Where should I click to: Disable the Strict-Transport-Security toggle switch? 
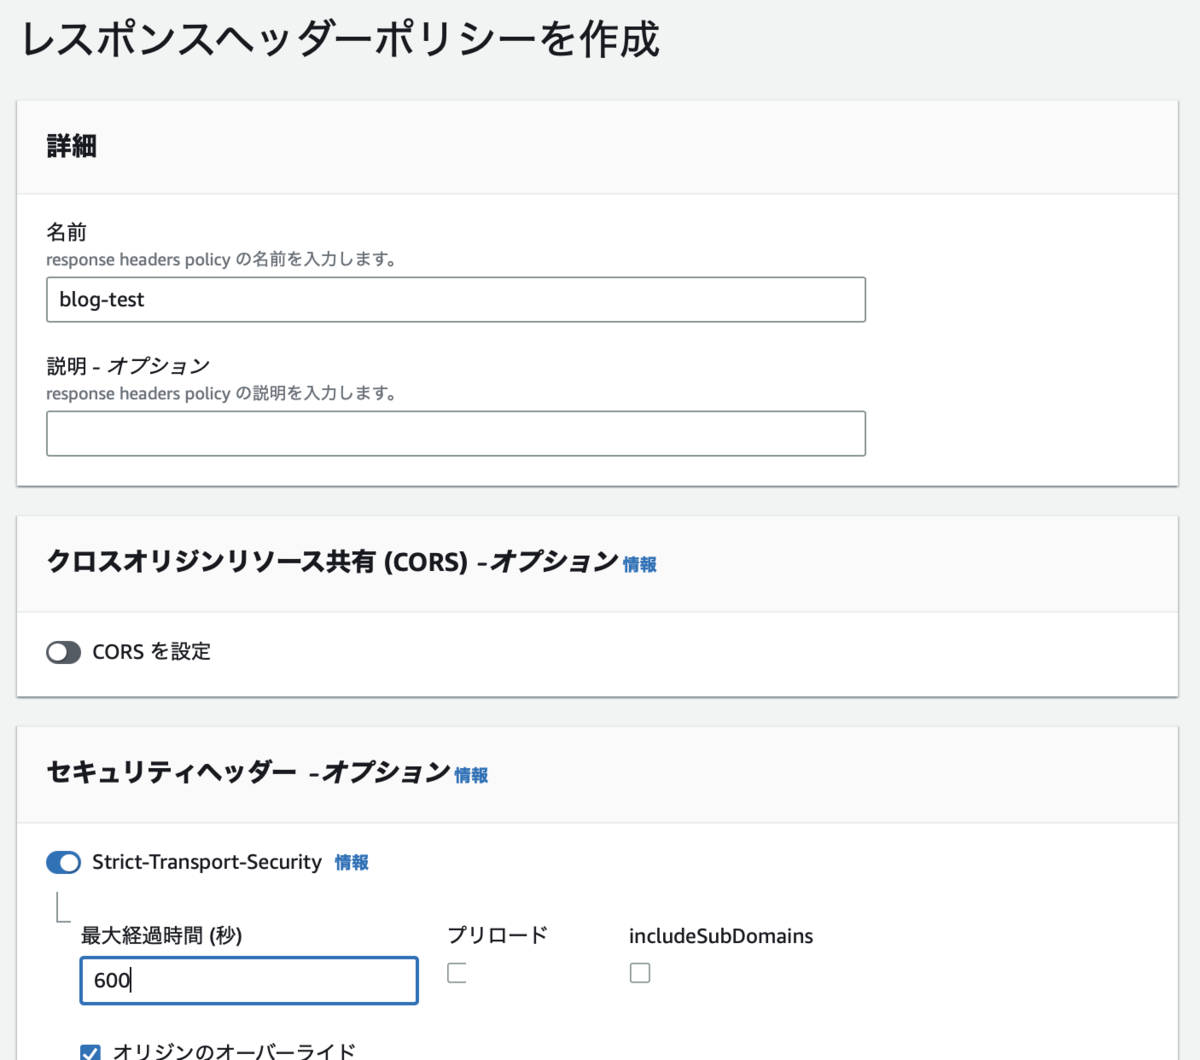pyautogui.click(x=63, y=862)
